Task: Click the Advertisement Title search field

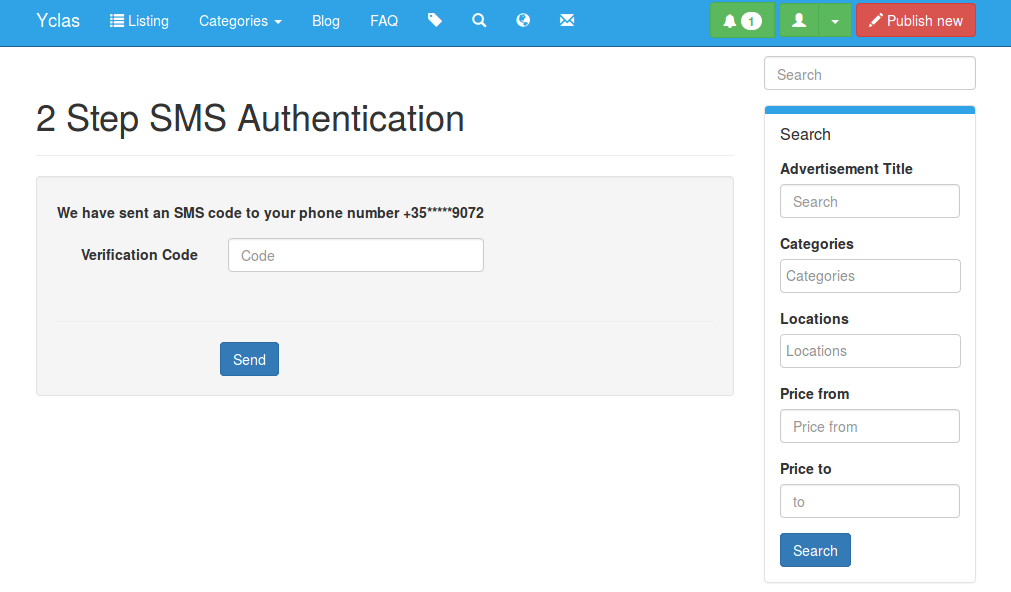Action: 870,201
